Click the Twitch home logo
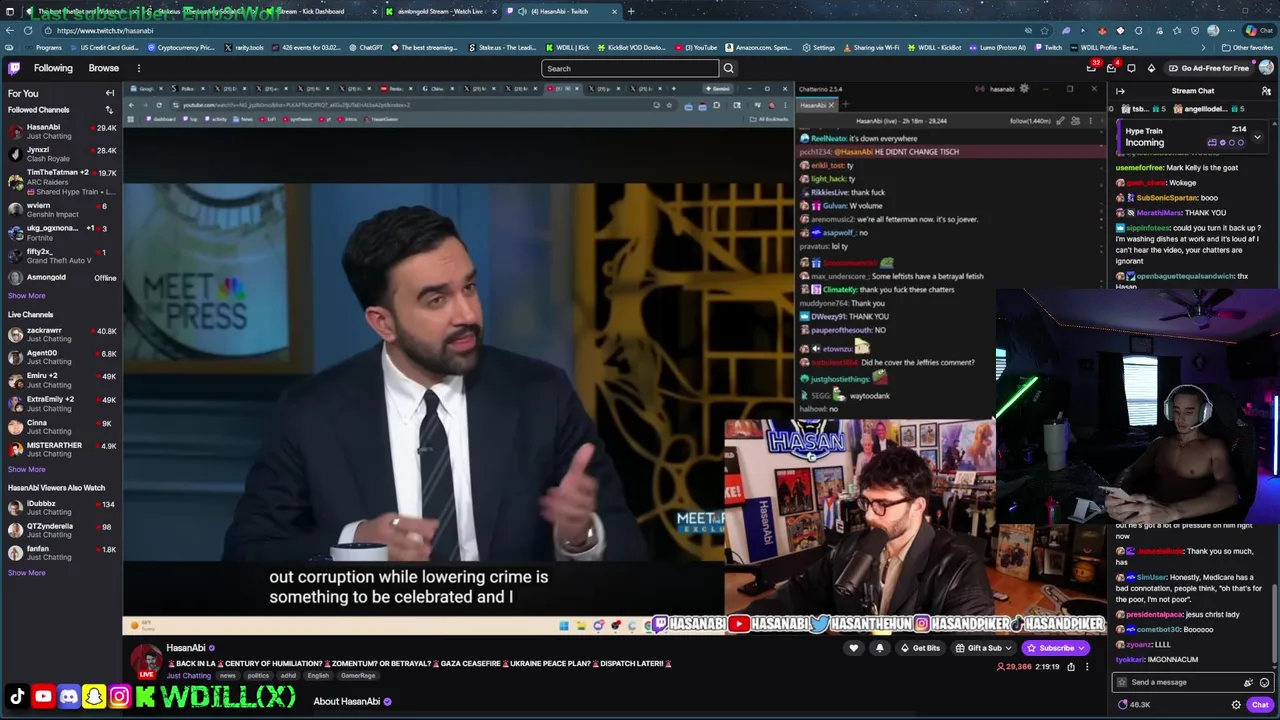The height and width of the screenshot is (720, 1280). (14, 68)
